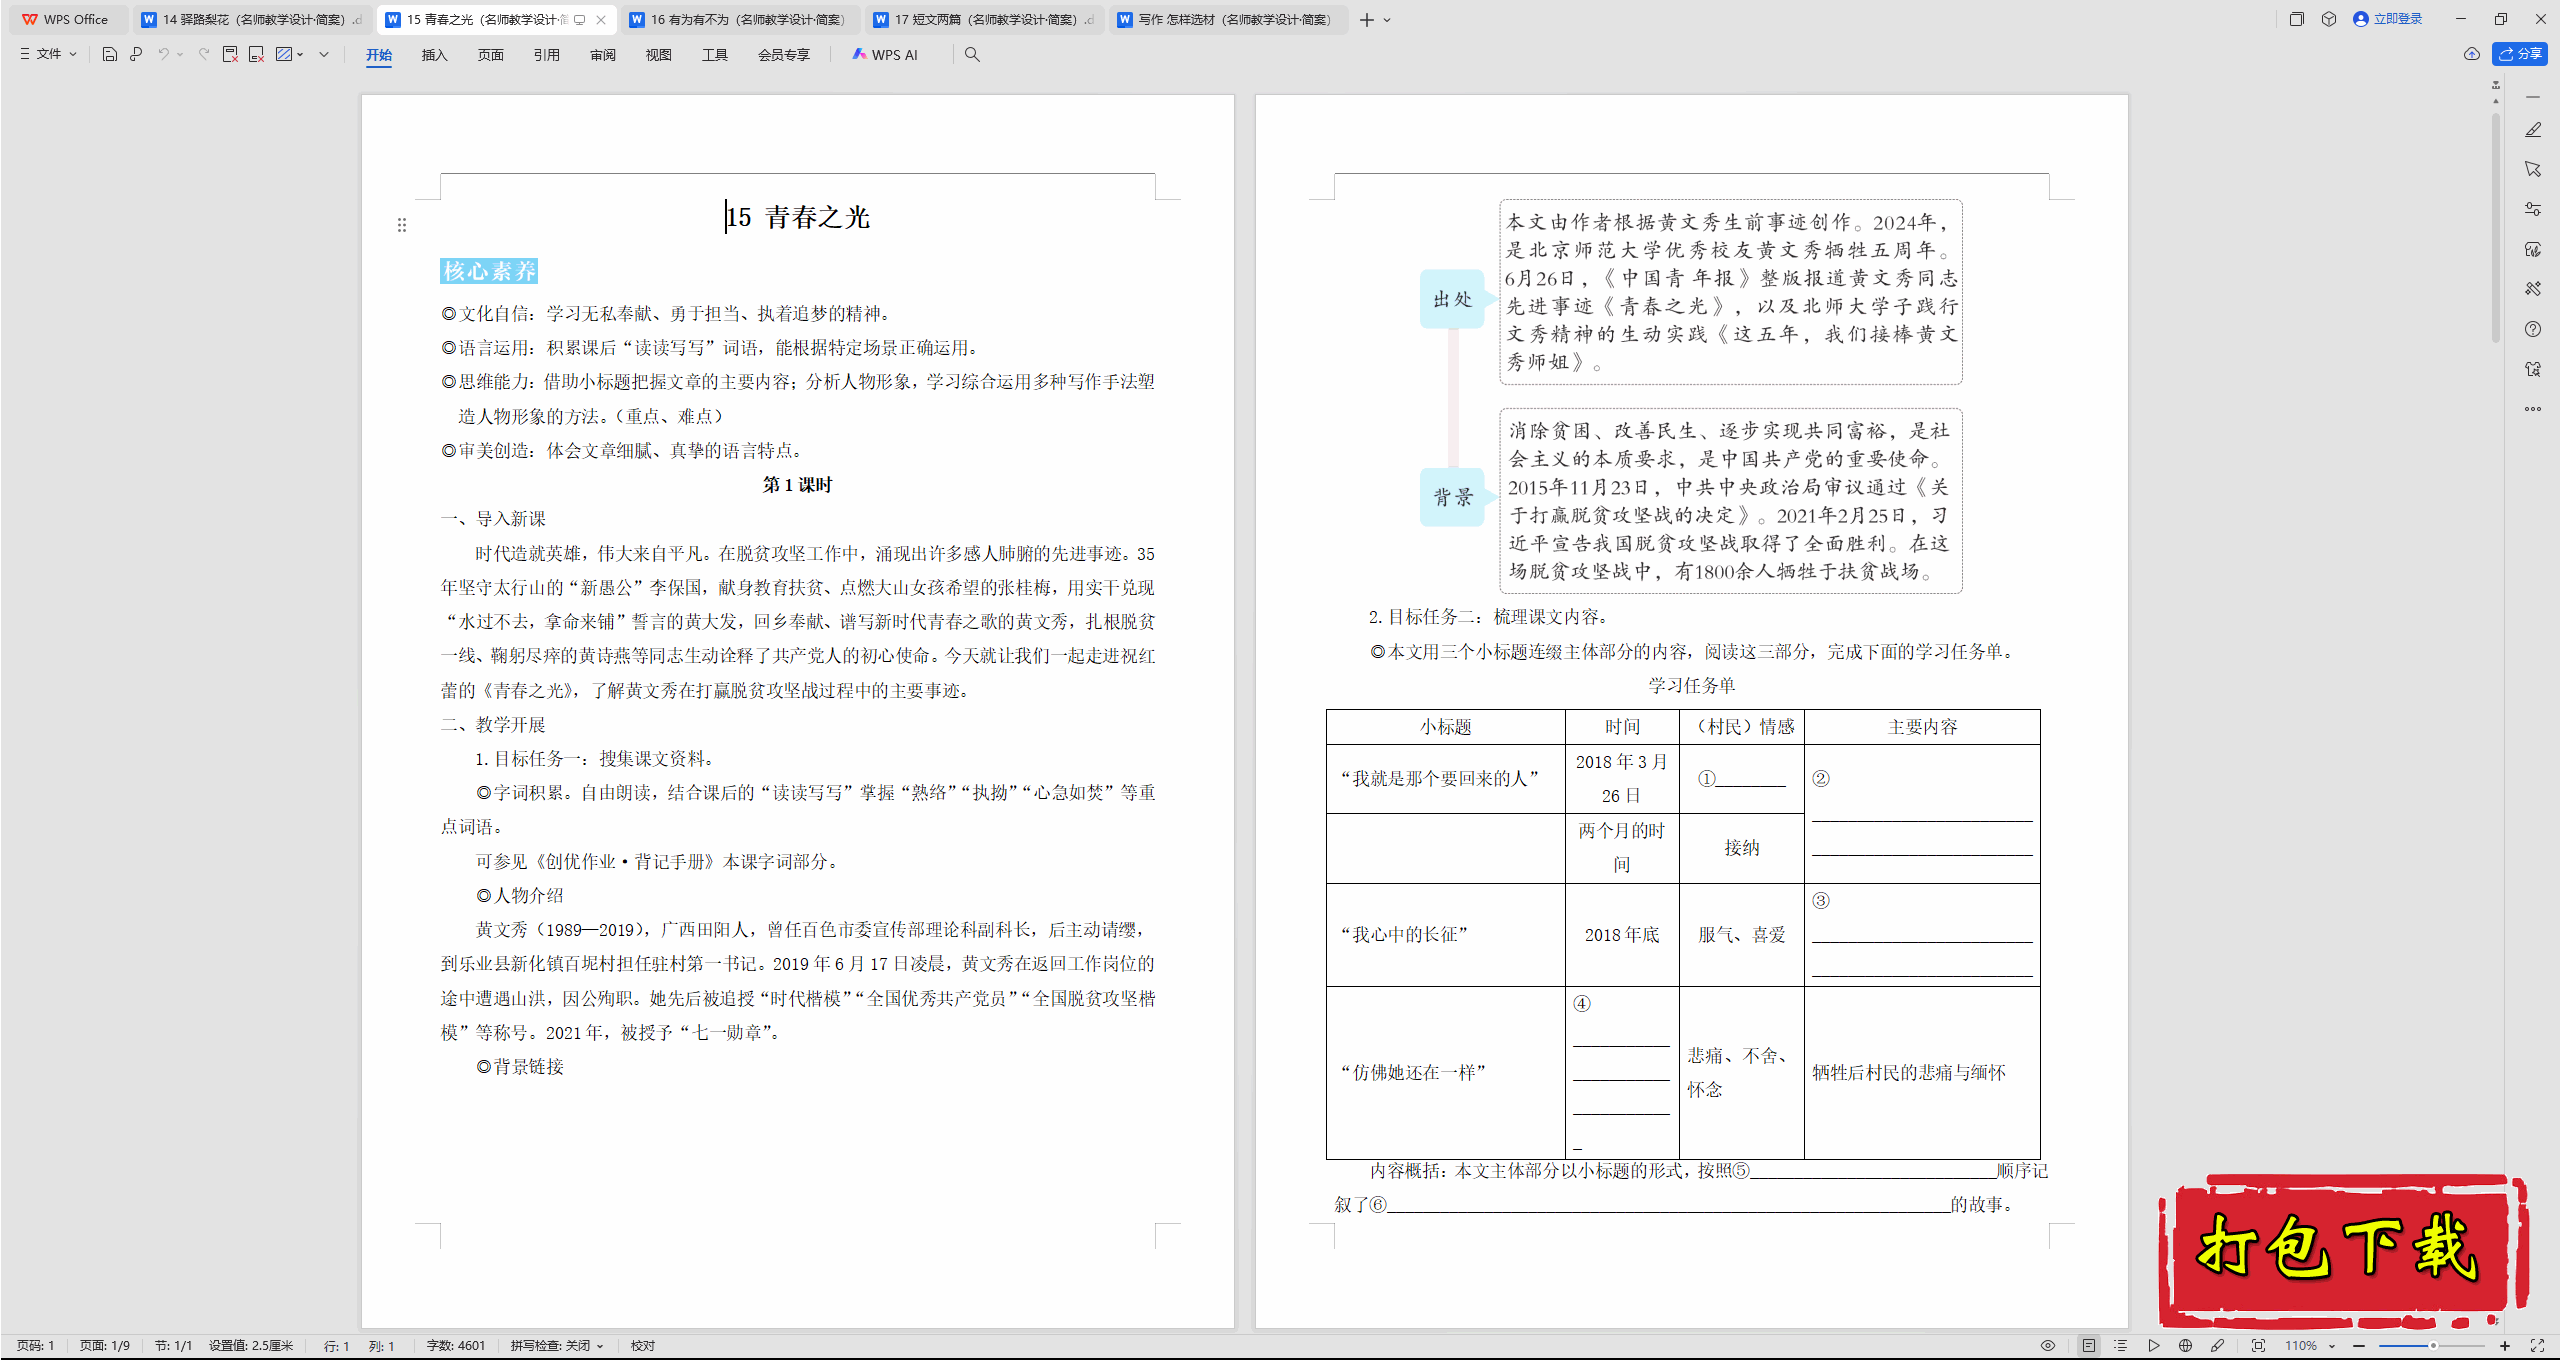Screen dimensions: 2560x1360
Task: Click the 分享 share button
Action: click(x=2520, y=54)
